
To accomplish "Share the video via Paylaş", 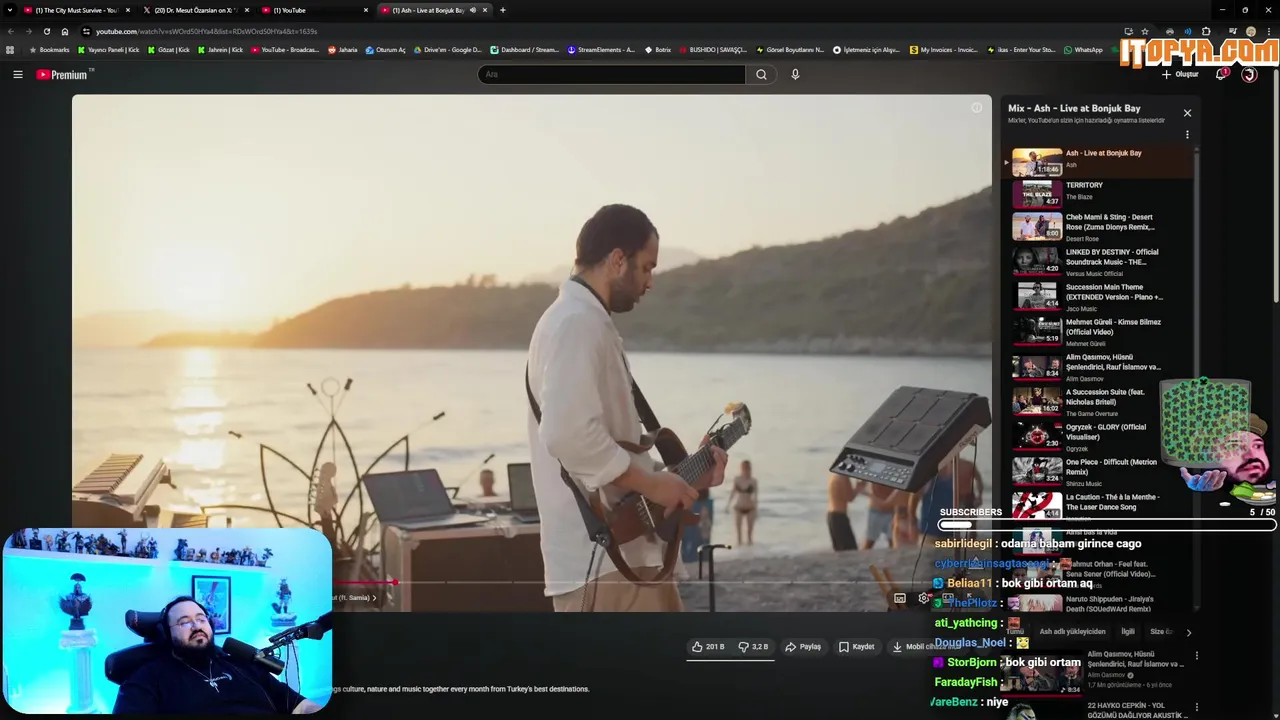I will 803,647.
